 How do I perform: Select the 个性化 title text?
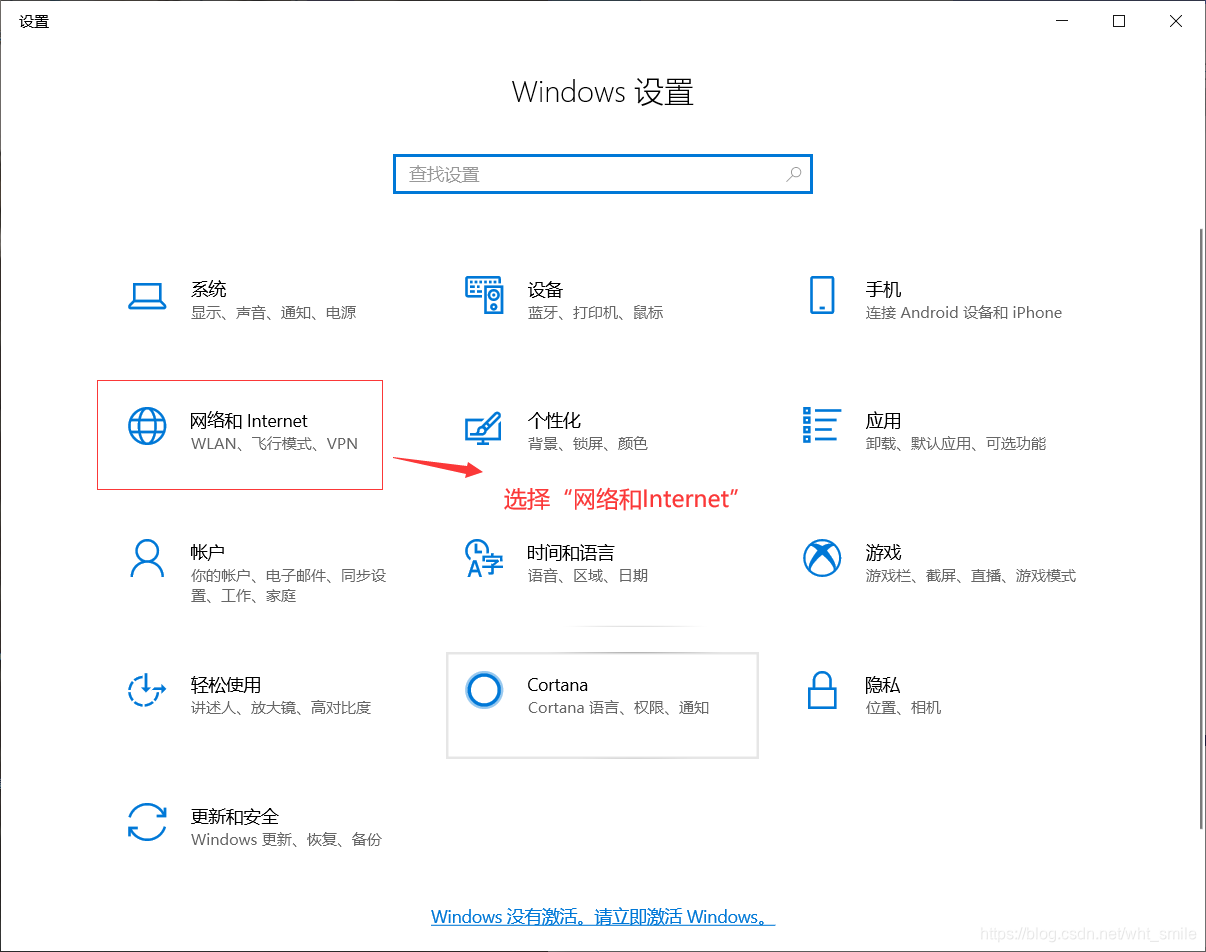(x=555, y=421)
